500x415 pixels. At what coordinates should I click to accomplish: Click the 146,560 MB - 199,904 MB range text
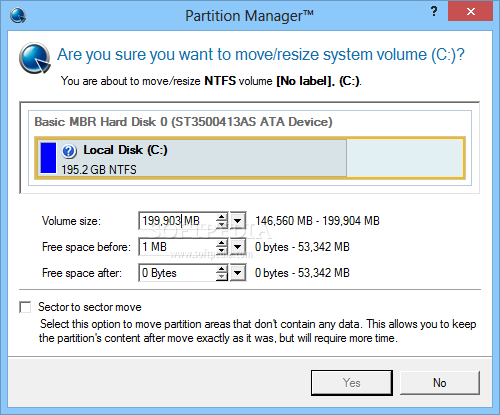tap(317, 221)
